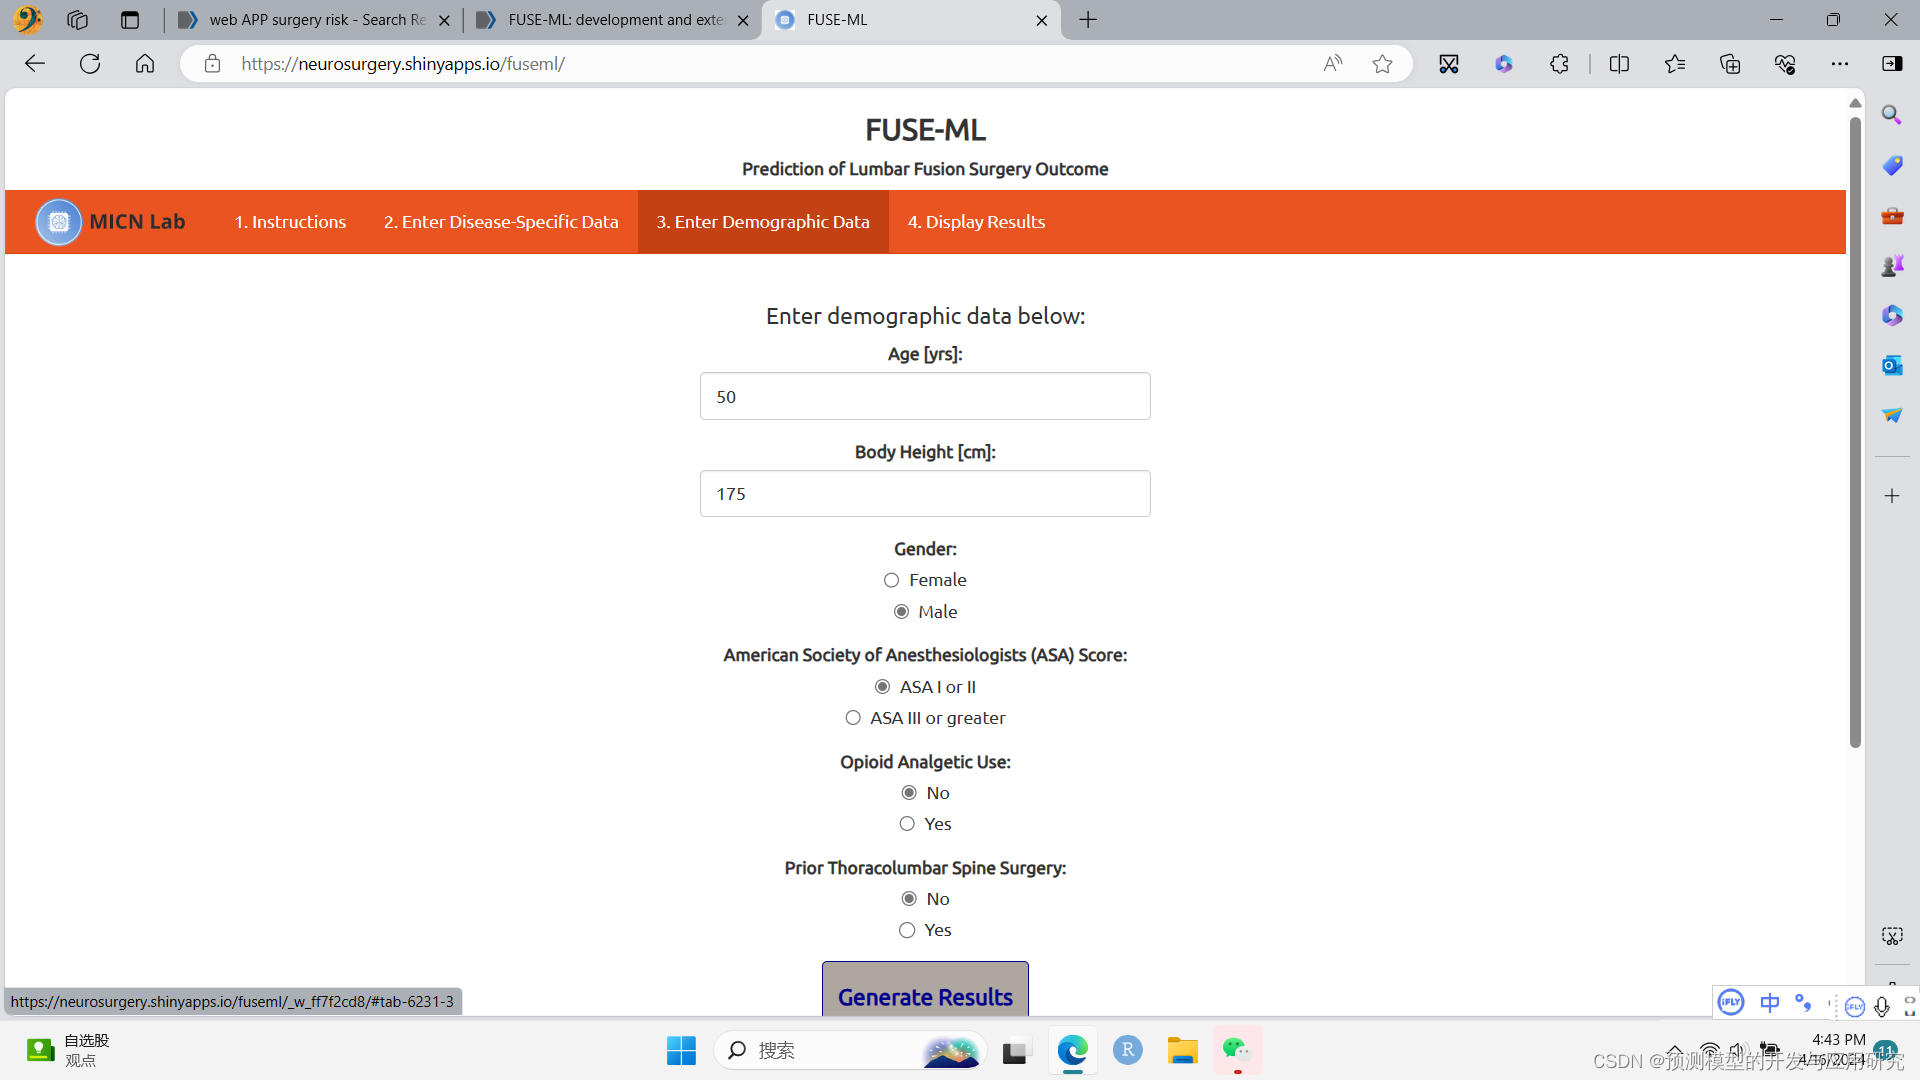
Task: Open 4. Display Results tab
Action: (976, 222)
